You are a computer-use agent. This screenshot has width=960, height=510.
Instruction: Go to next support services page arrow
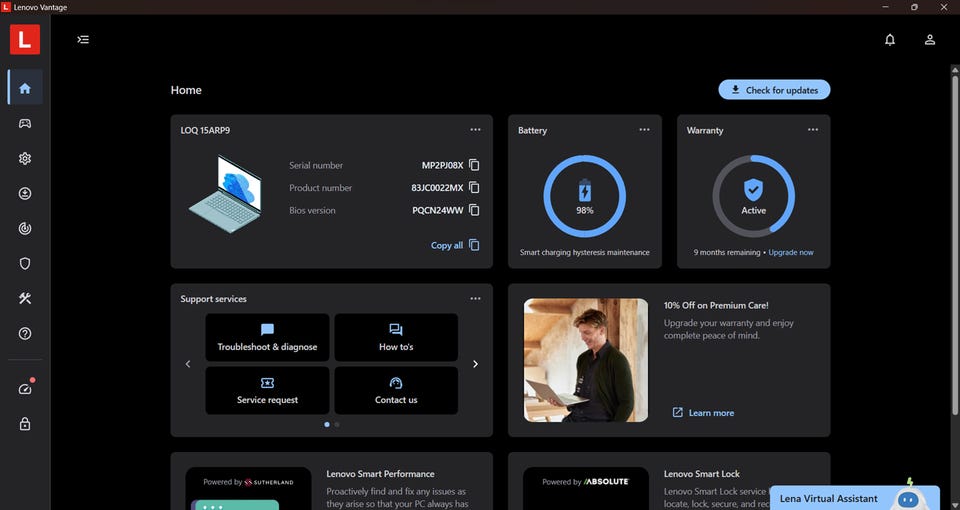475,364
